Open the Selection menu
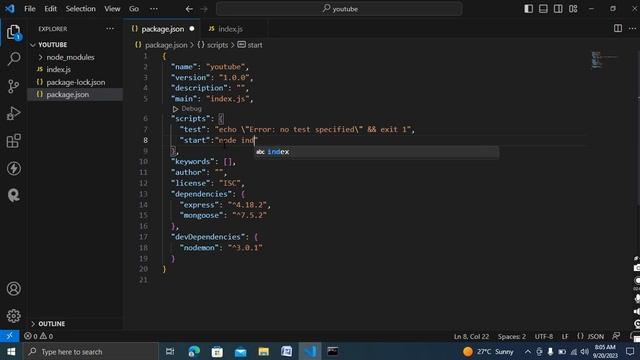This screenshot has width=640, height=360. point(80,9)
